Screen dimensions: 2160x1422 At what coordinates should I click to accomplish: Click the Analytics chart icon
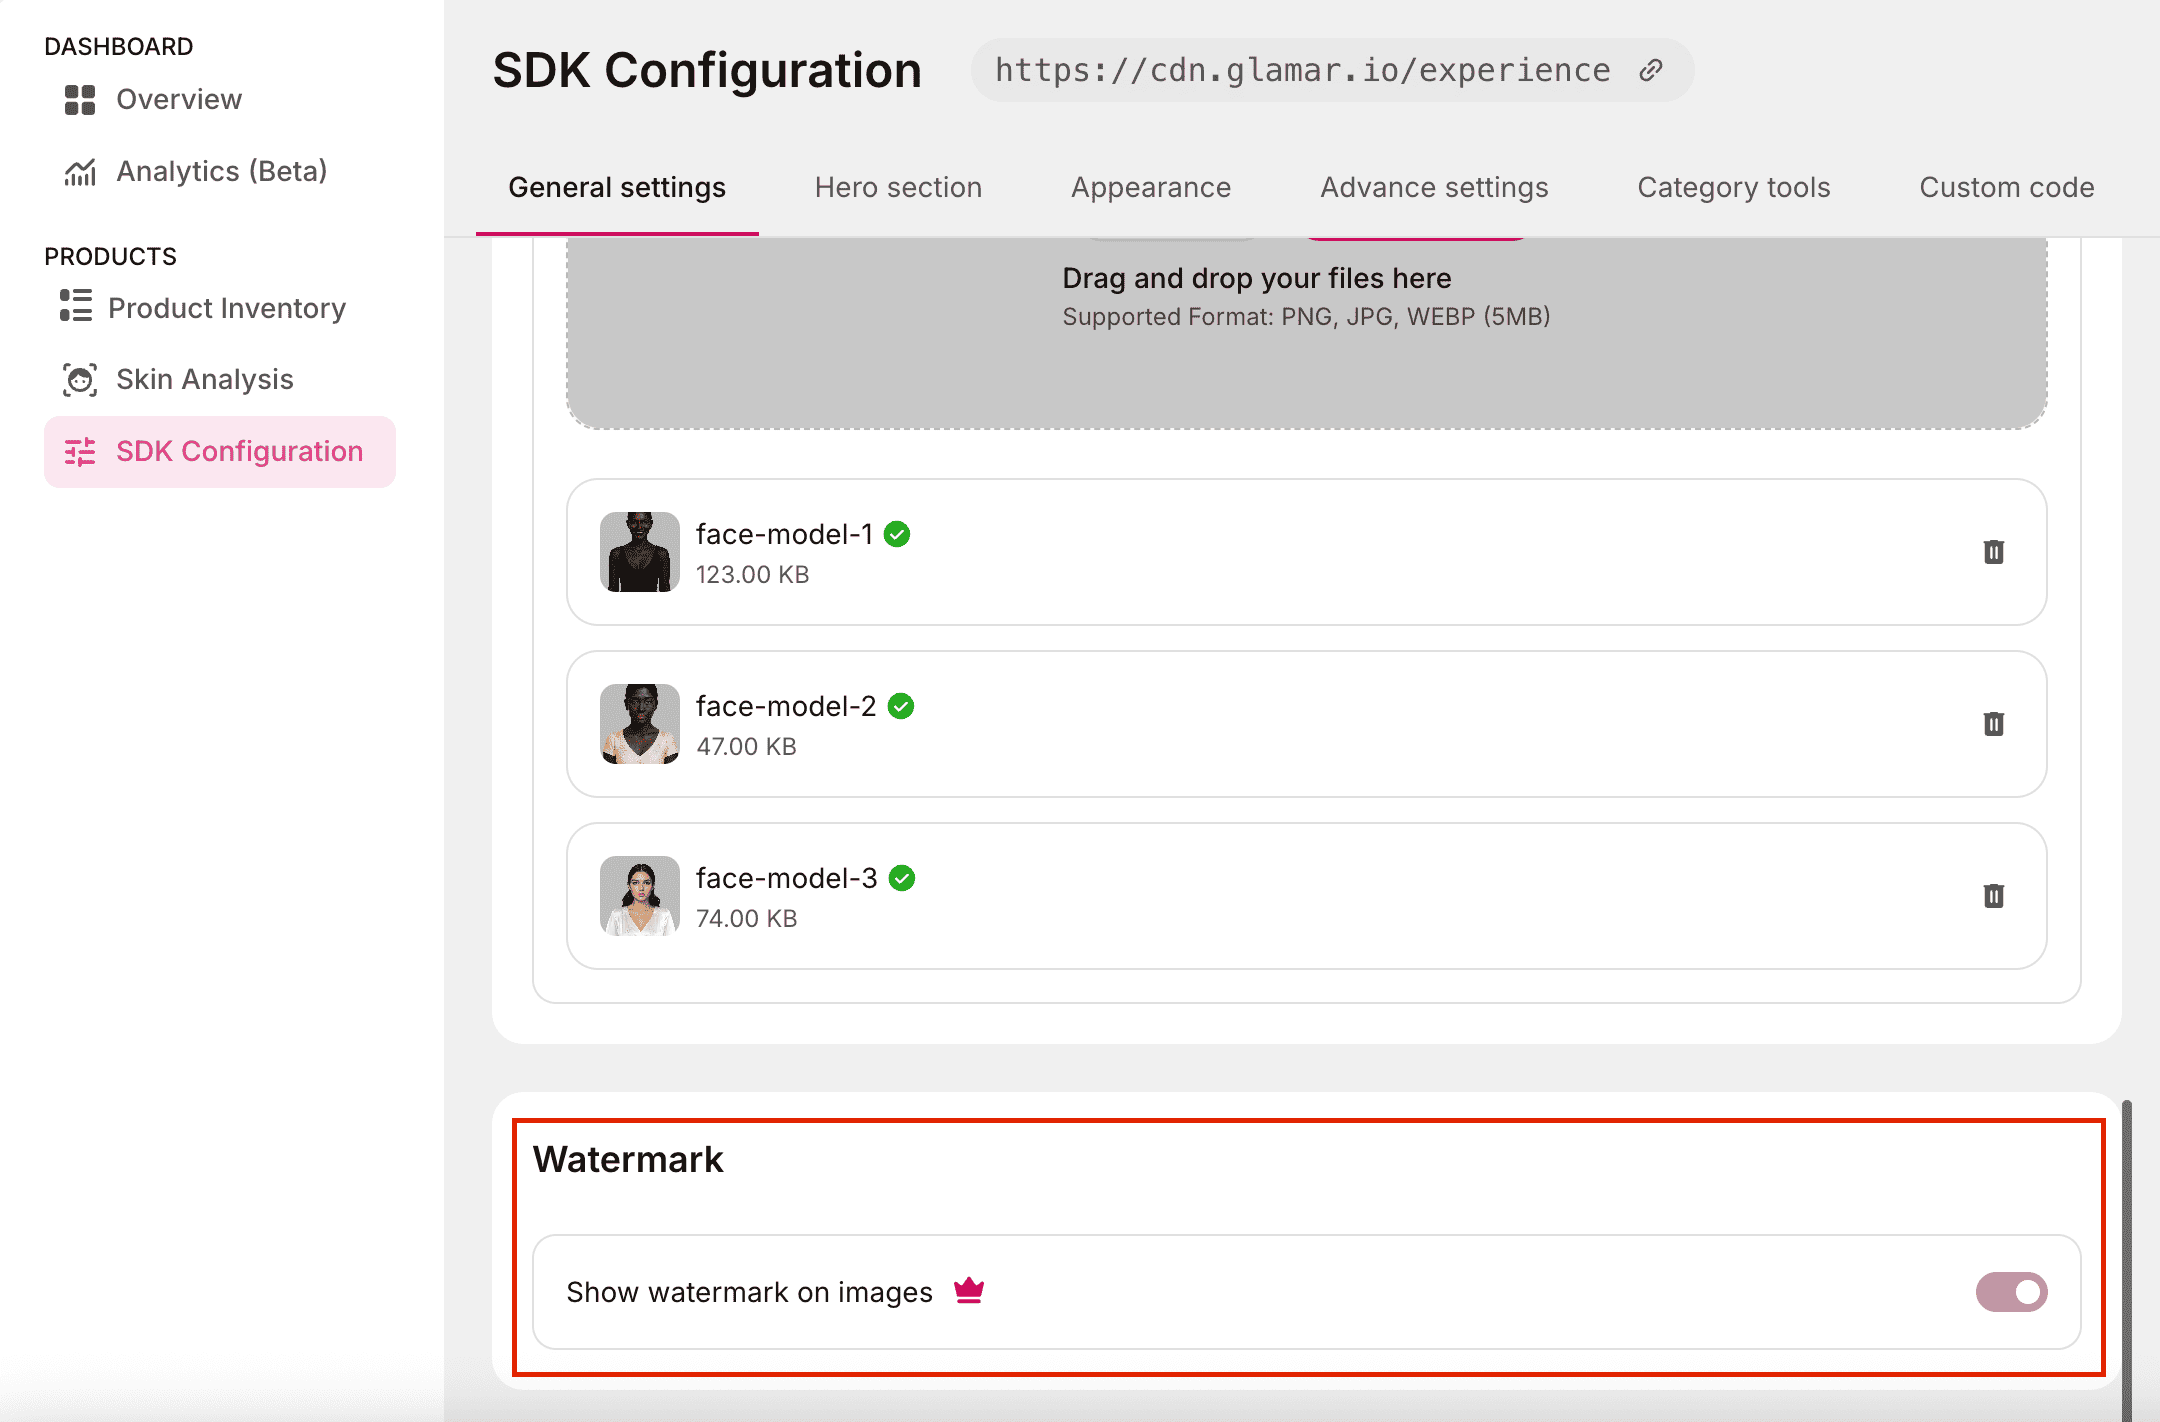[x=80, y=172]
